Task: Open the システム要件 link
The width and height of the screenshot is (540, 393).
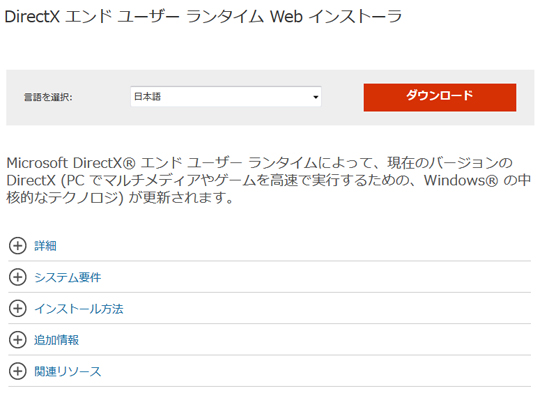Action: [x=68, y=277]
